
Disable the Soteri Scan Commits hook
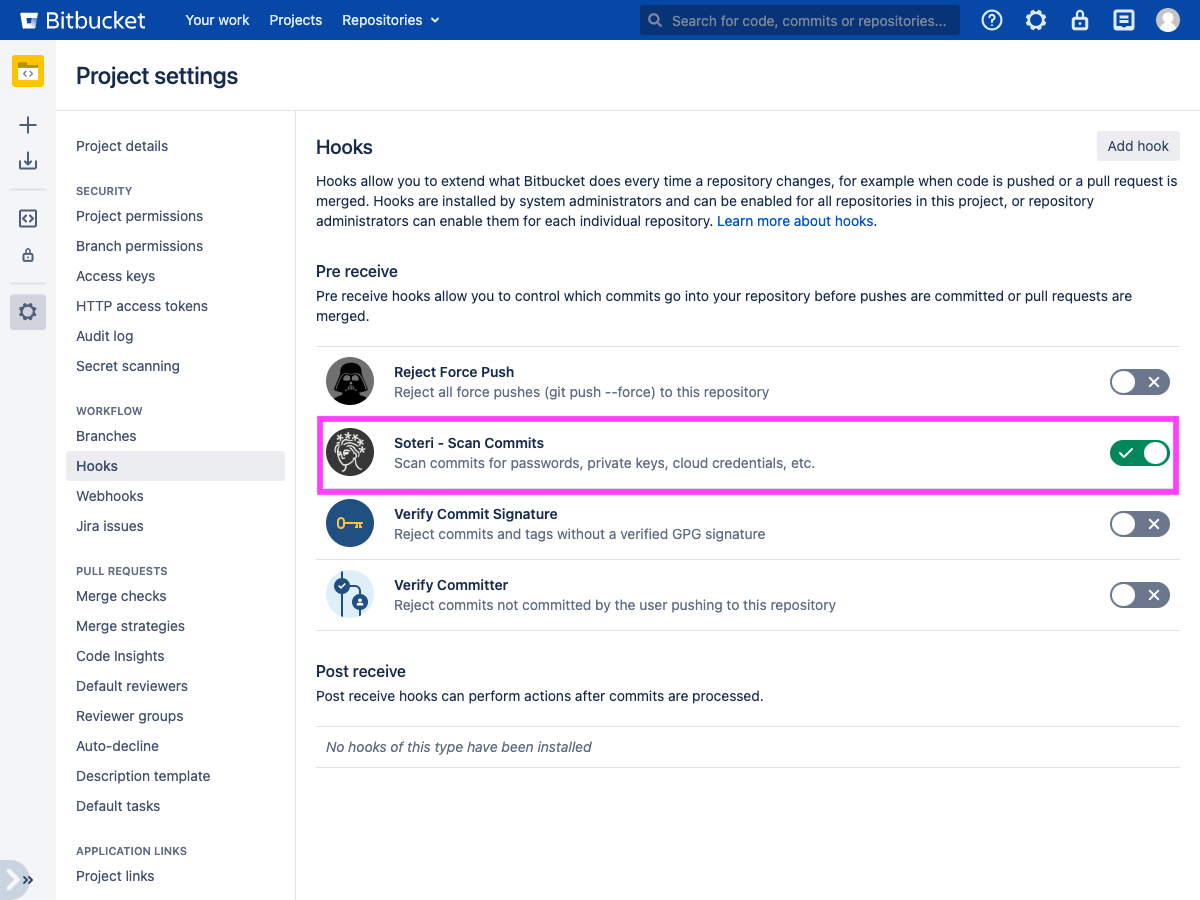click(1139, 453)
